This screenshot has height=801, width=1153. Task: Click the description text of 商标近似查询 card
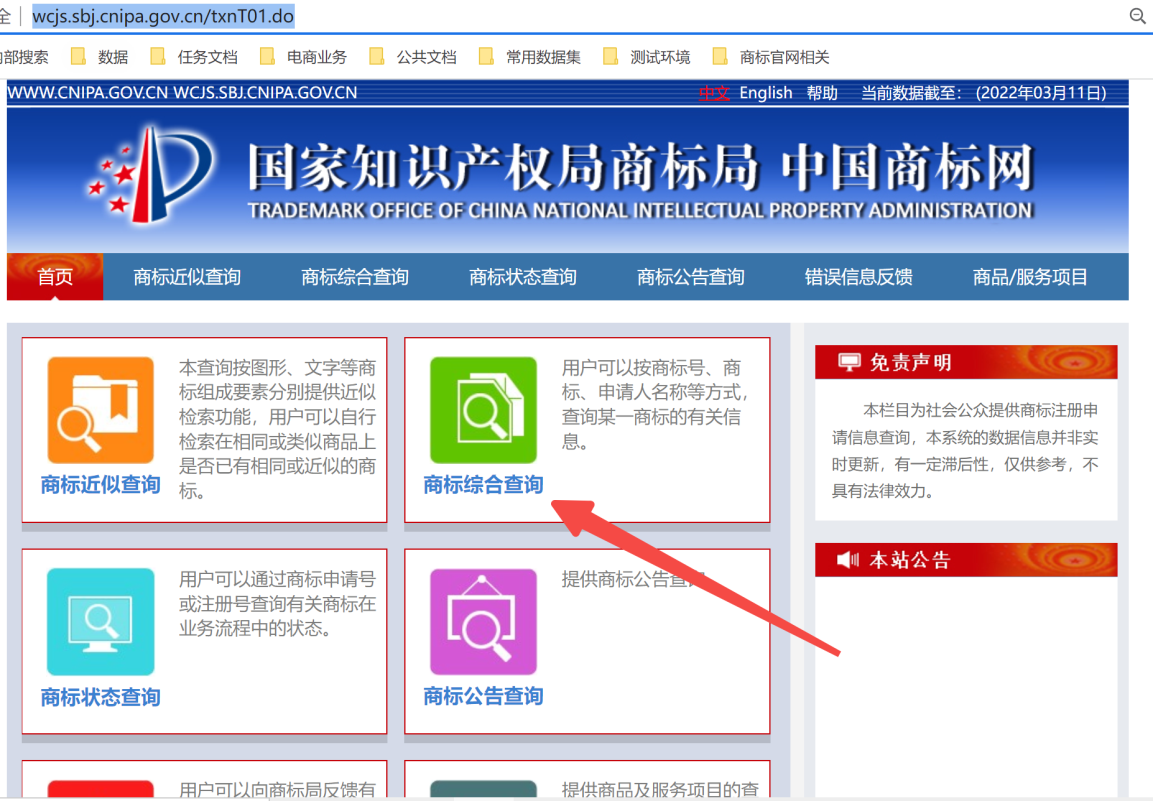[277, 429]
